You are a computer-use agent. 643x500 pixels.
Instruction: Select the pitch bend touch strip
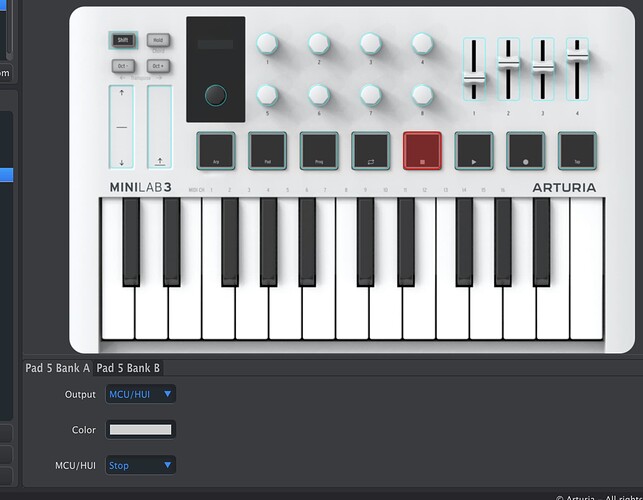click(121, 127)
